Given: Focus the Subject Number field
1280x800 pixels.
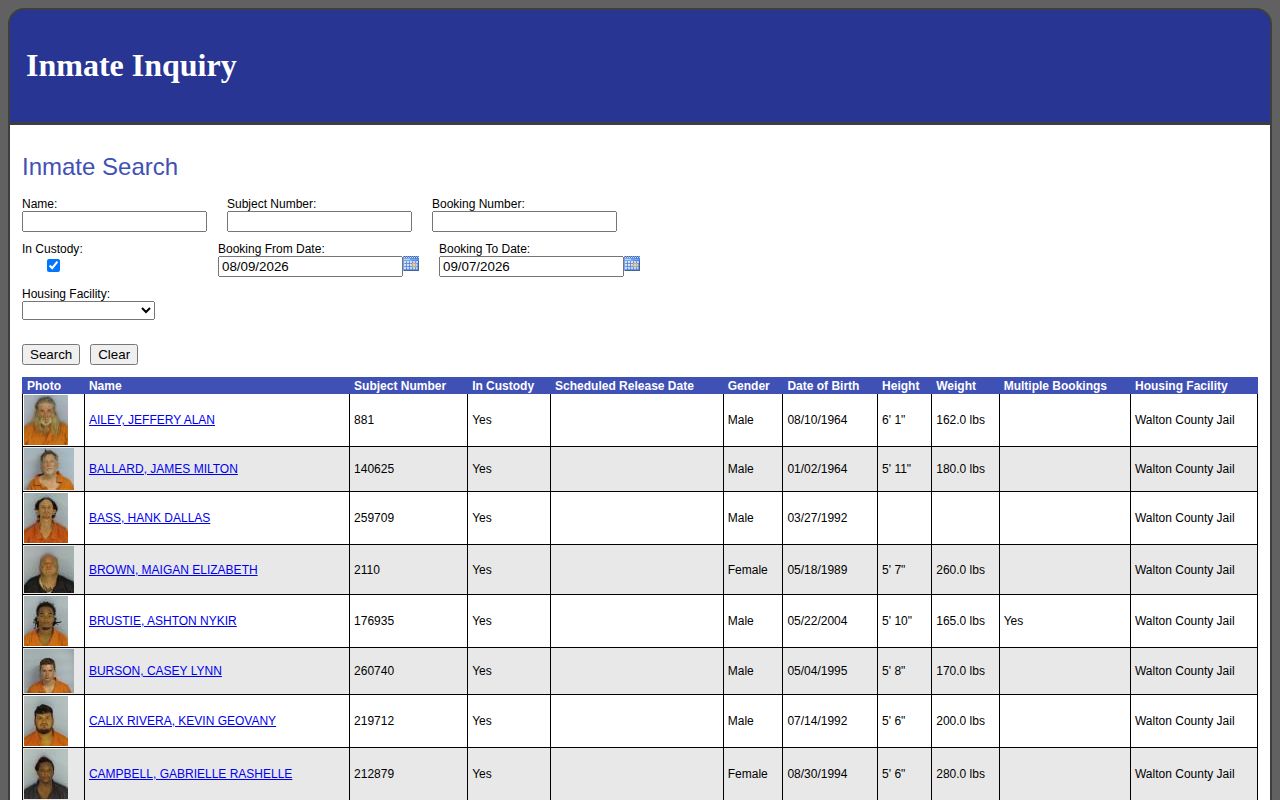Looking at the screenshot, I should (x=319, y=222).
